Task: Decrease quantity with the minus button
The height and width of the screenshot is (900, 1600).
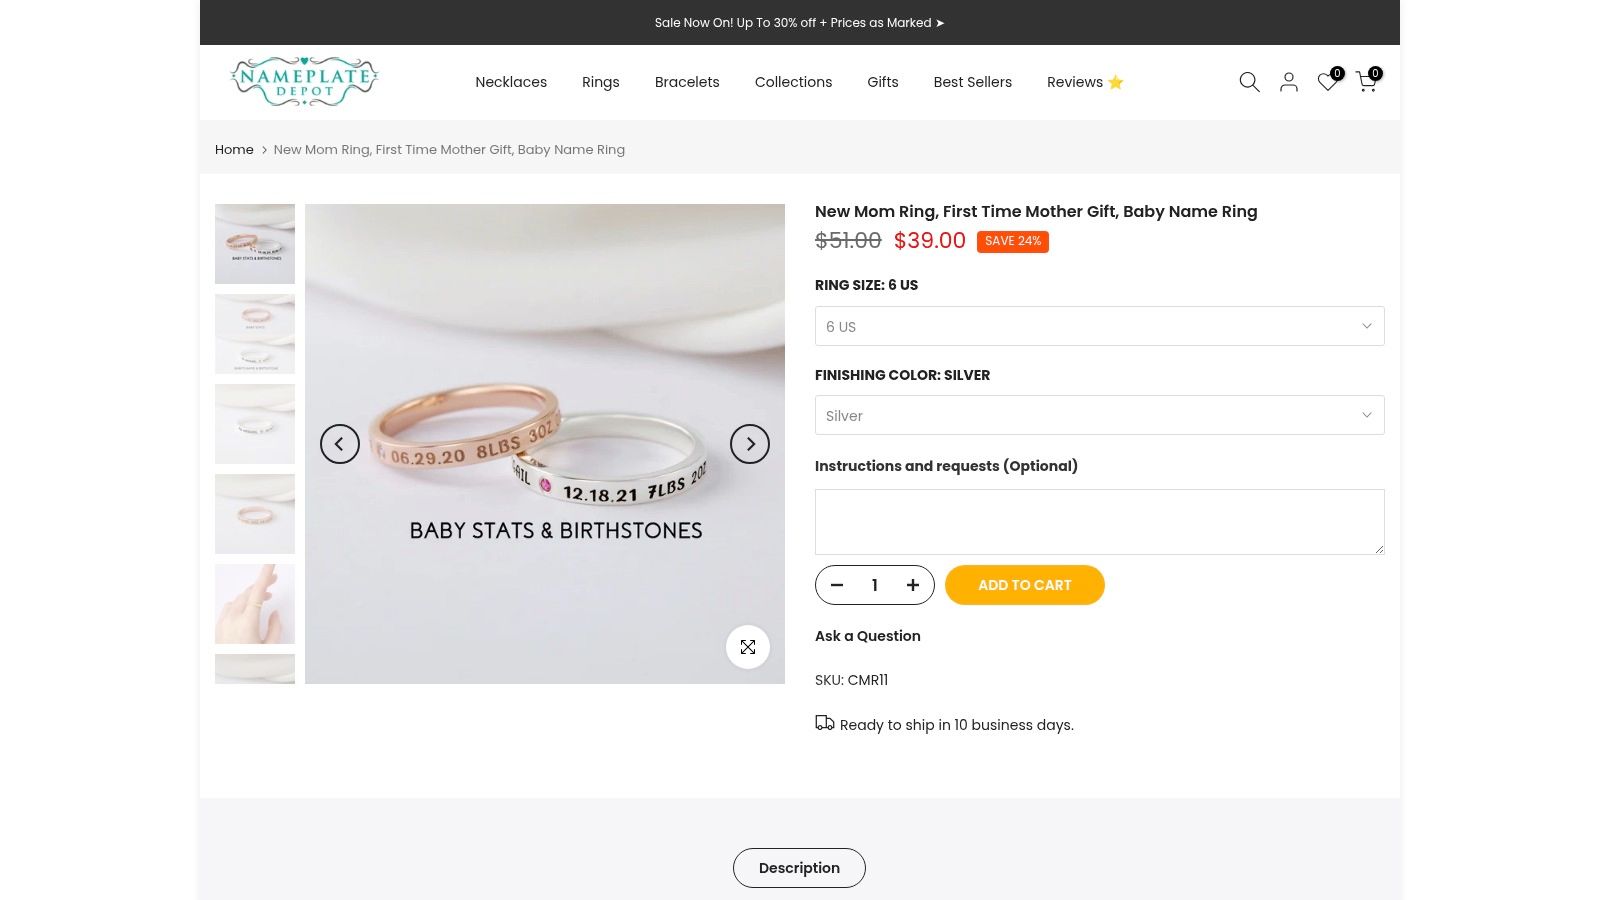Action: (x=837, y=585)
